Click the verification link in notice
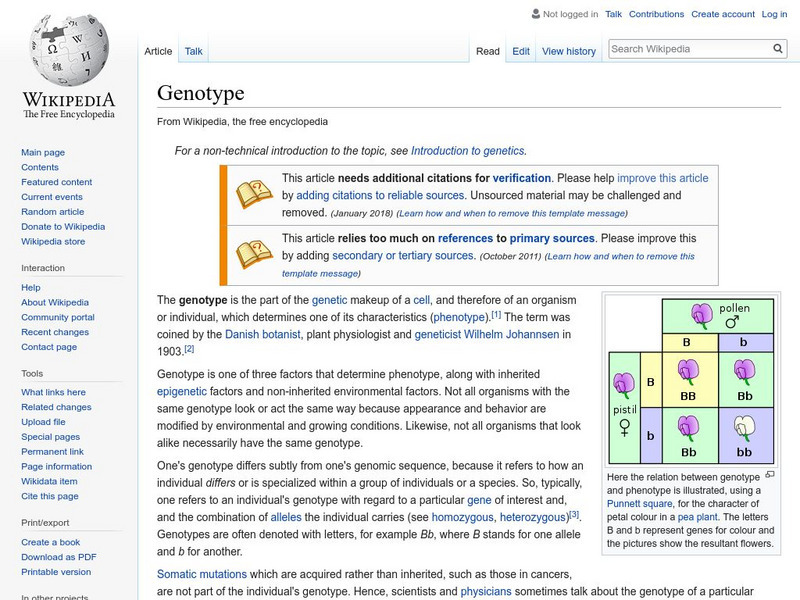Viewport: 800px width, 600px height. pyautogui.click(x=521, y=178)
